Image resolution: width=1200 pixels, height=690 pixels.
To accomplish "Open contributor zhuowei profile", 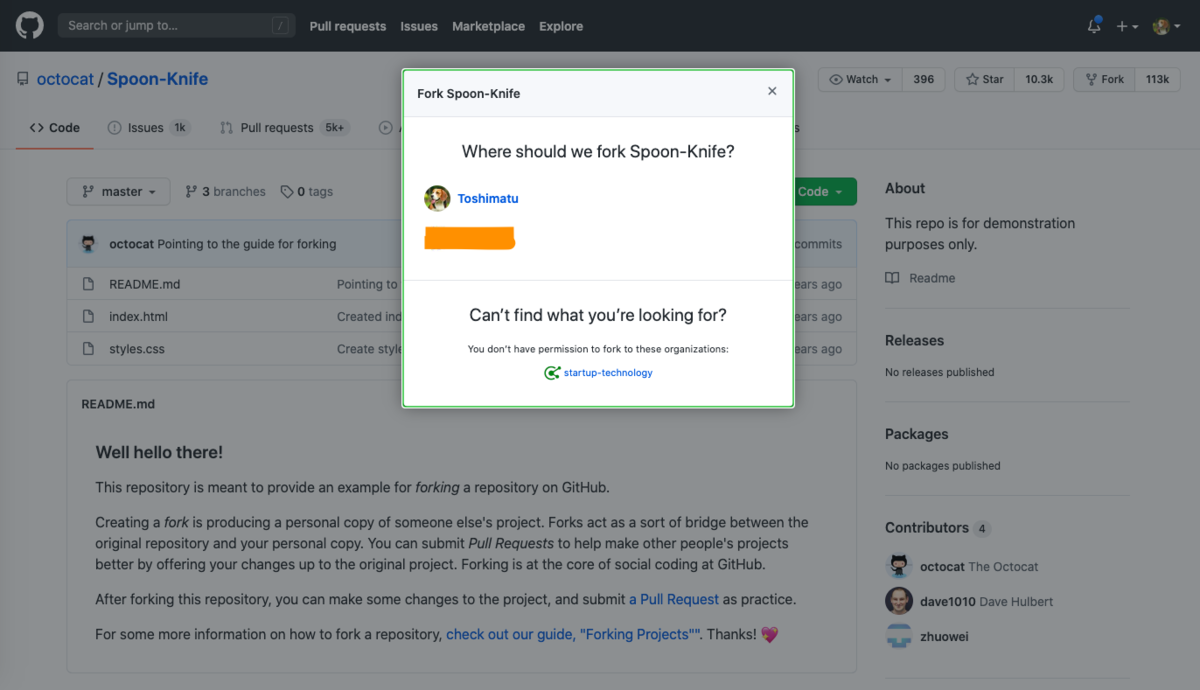I will pos(944,637).
